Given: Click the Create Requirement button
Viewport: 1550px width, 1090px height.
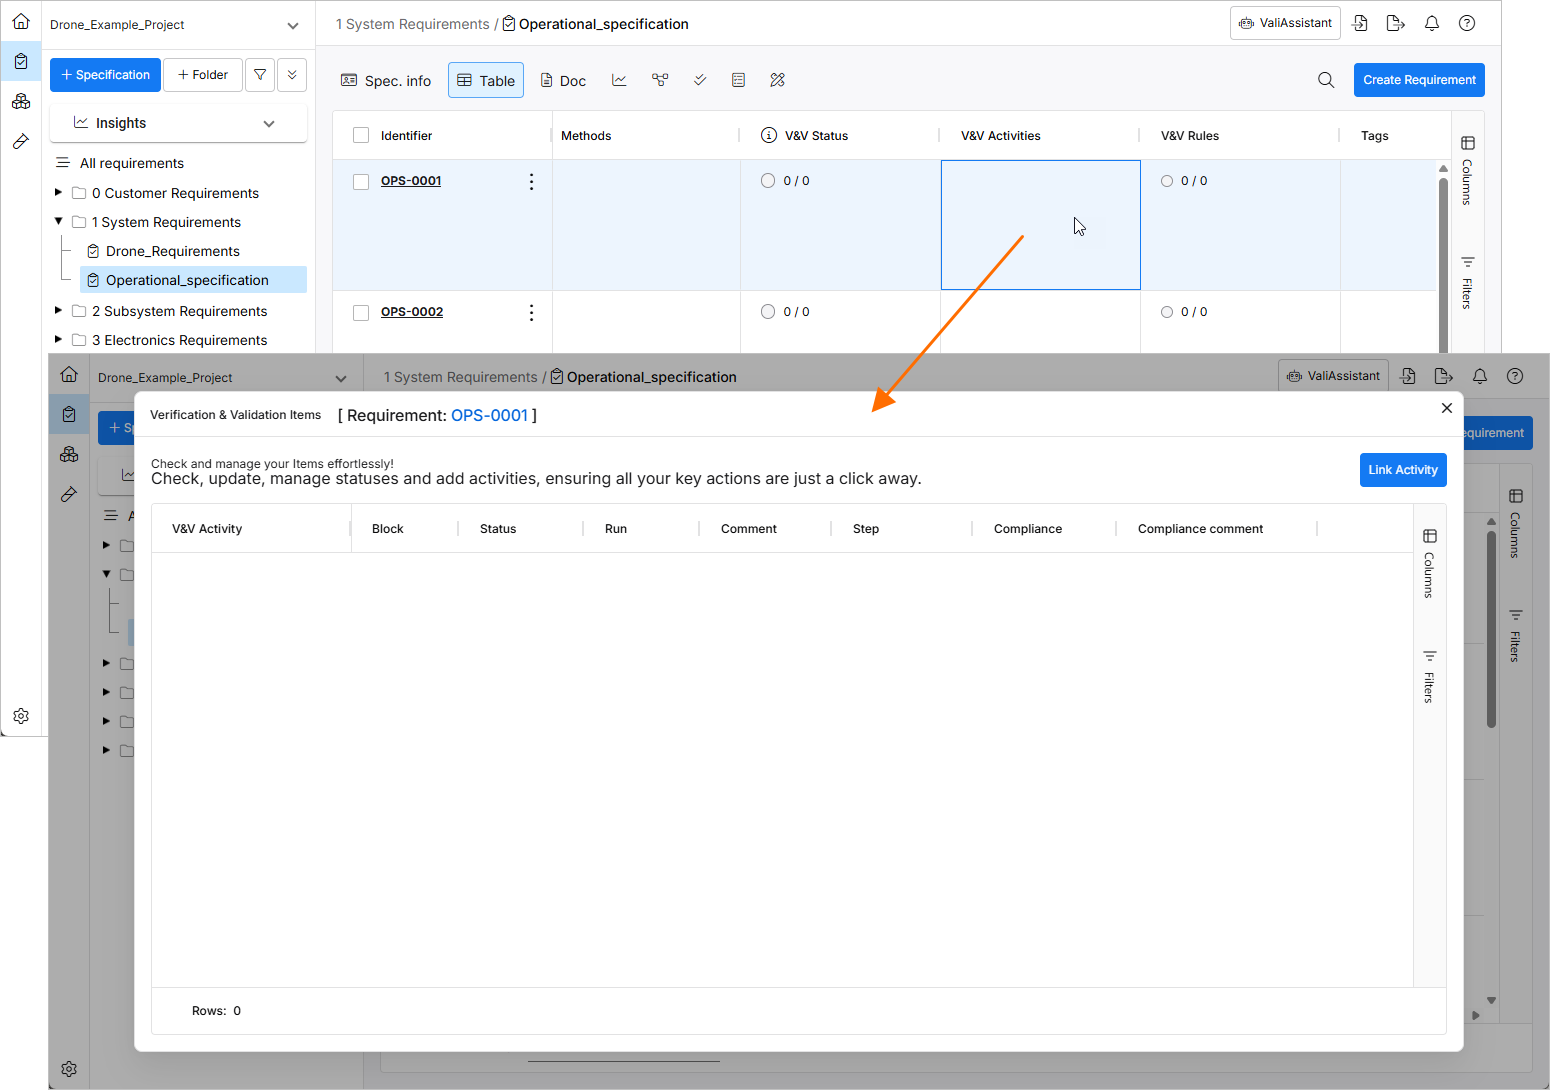Looking at the screenshot, I should [1419, 80].
